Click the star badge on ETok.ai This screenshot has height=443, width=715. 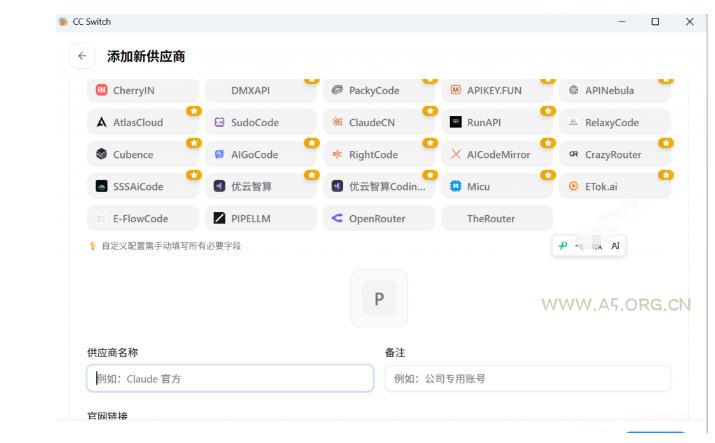click(666, 175)
